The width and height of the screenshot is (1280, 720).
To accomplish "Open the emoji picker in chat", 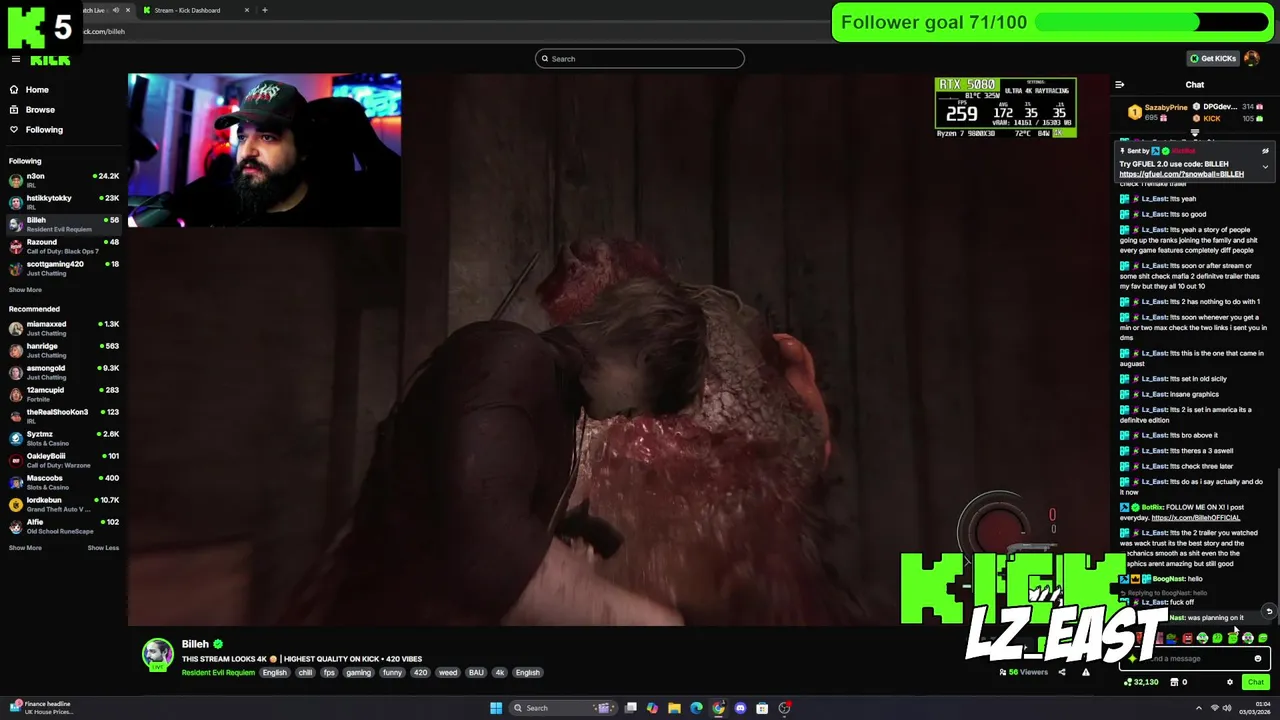I will coord(1258,659).
